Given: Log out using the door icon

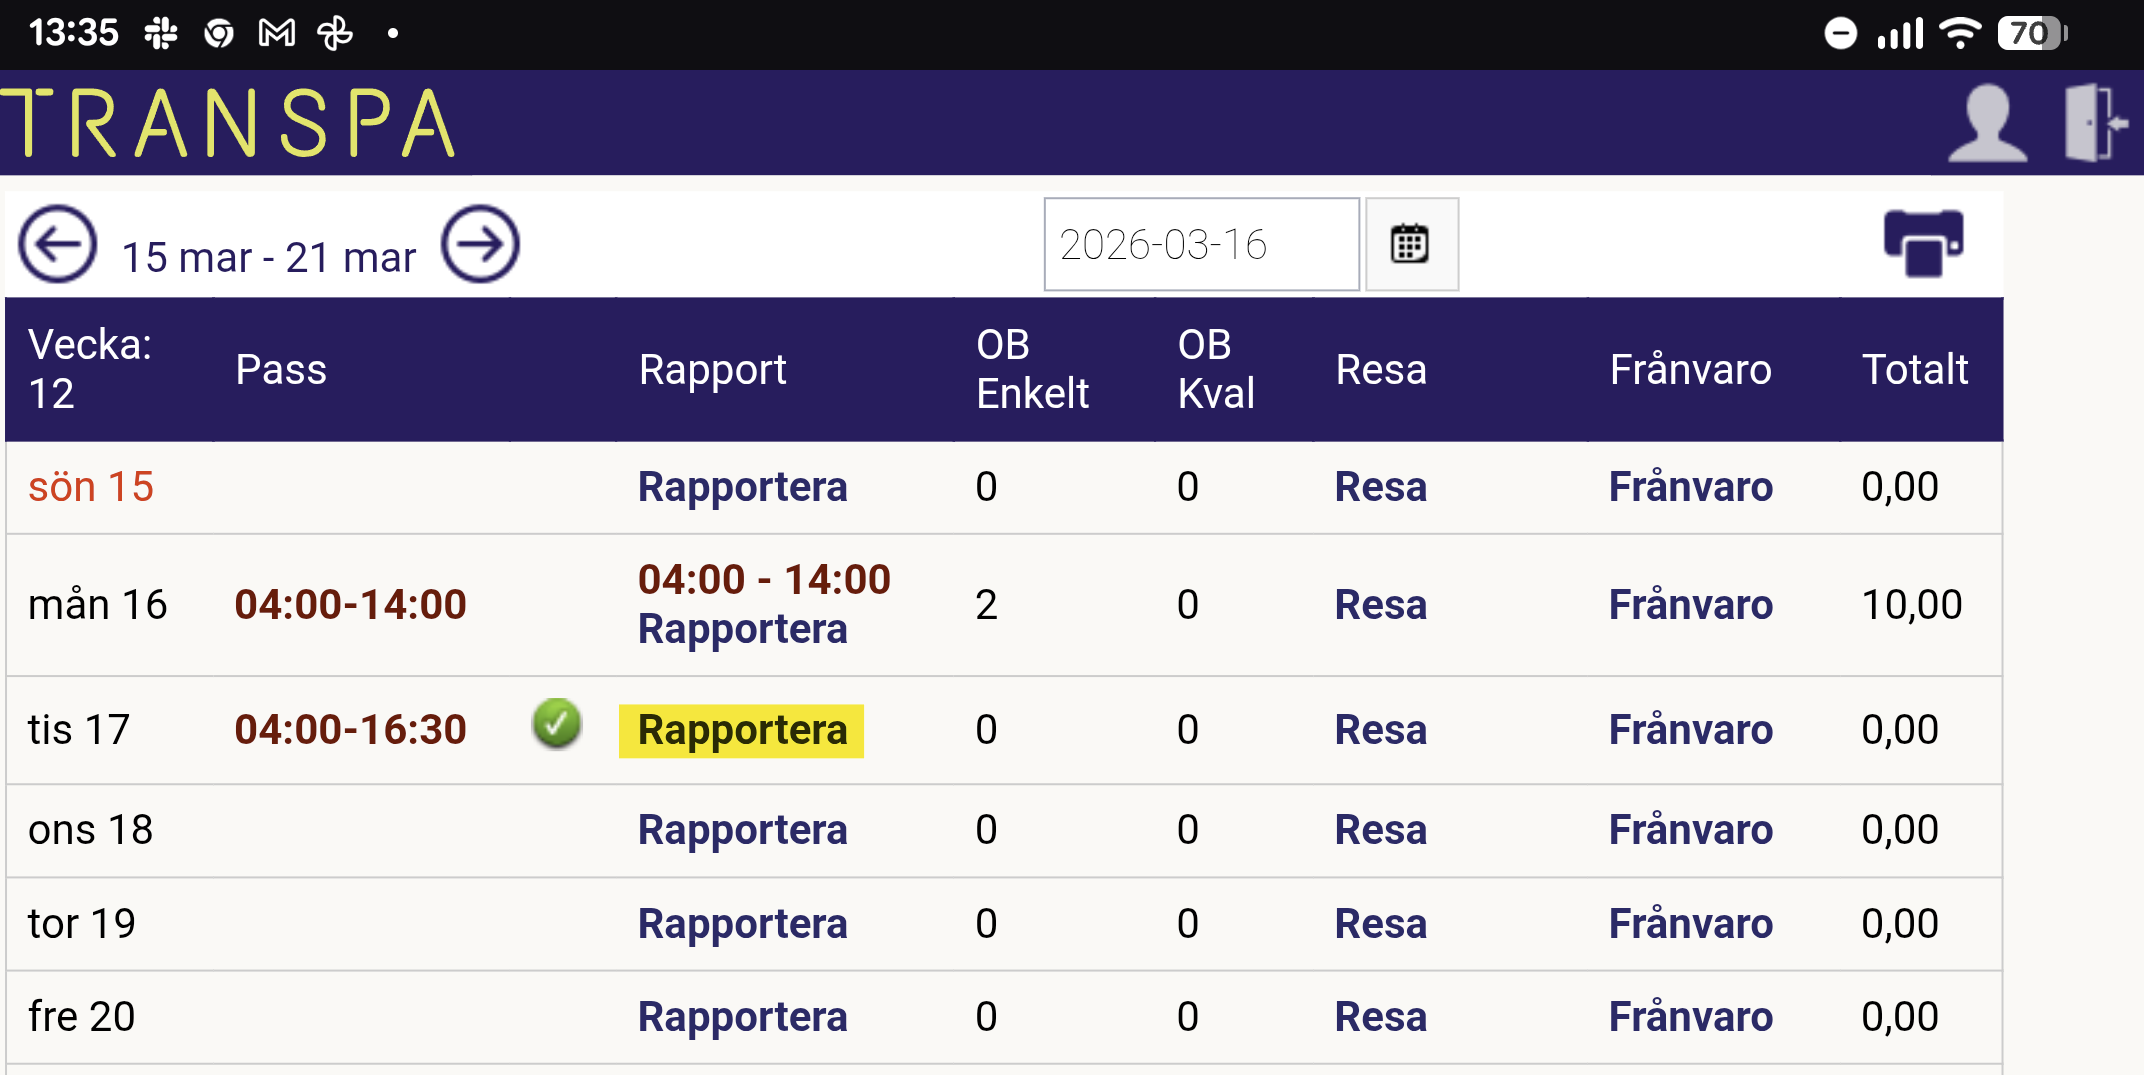Looking at the screenshot, I should 2094,124.
